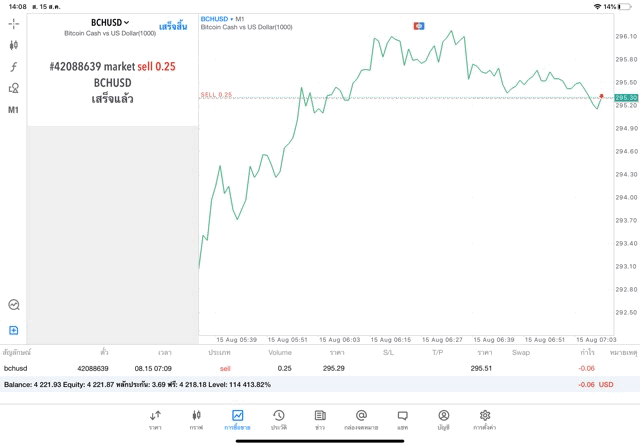
Task: Tap the new order plus icon
Action: pyautogui.click(x=14, y=330)
